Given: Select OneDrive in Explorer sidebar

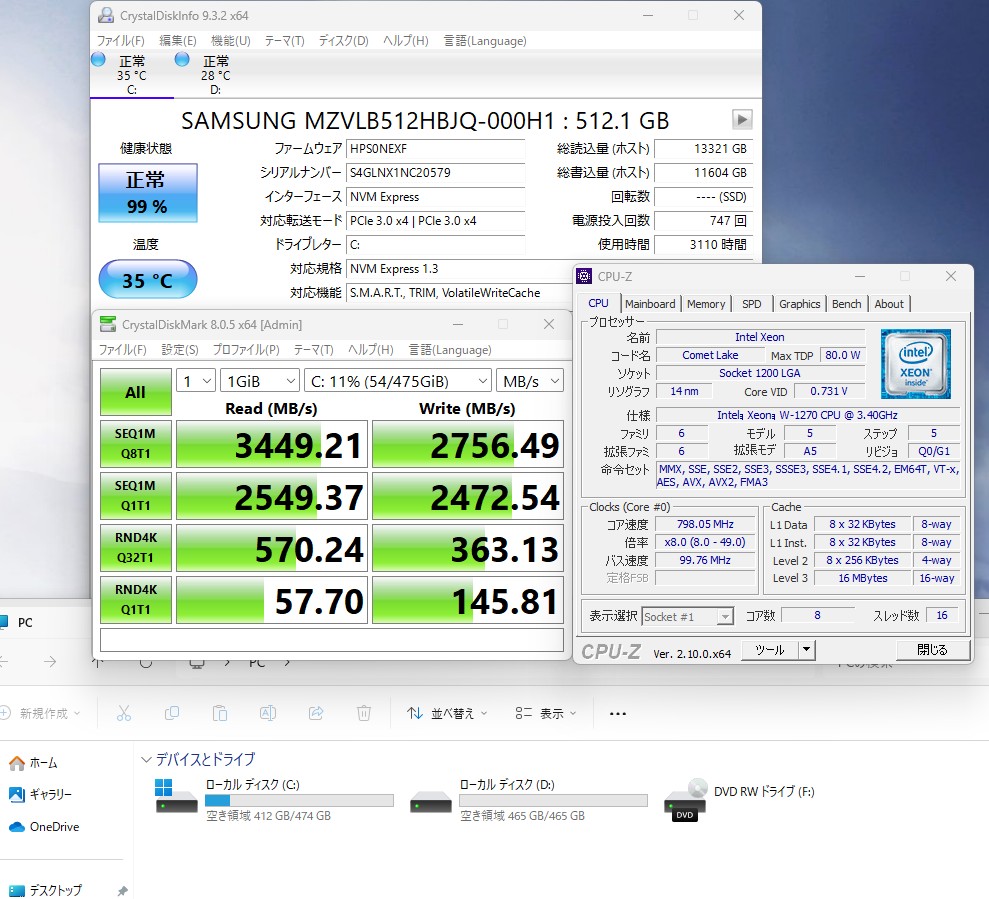Looking at the screenshot, I should coord(44,826).
